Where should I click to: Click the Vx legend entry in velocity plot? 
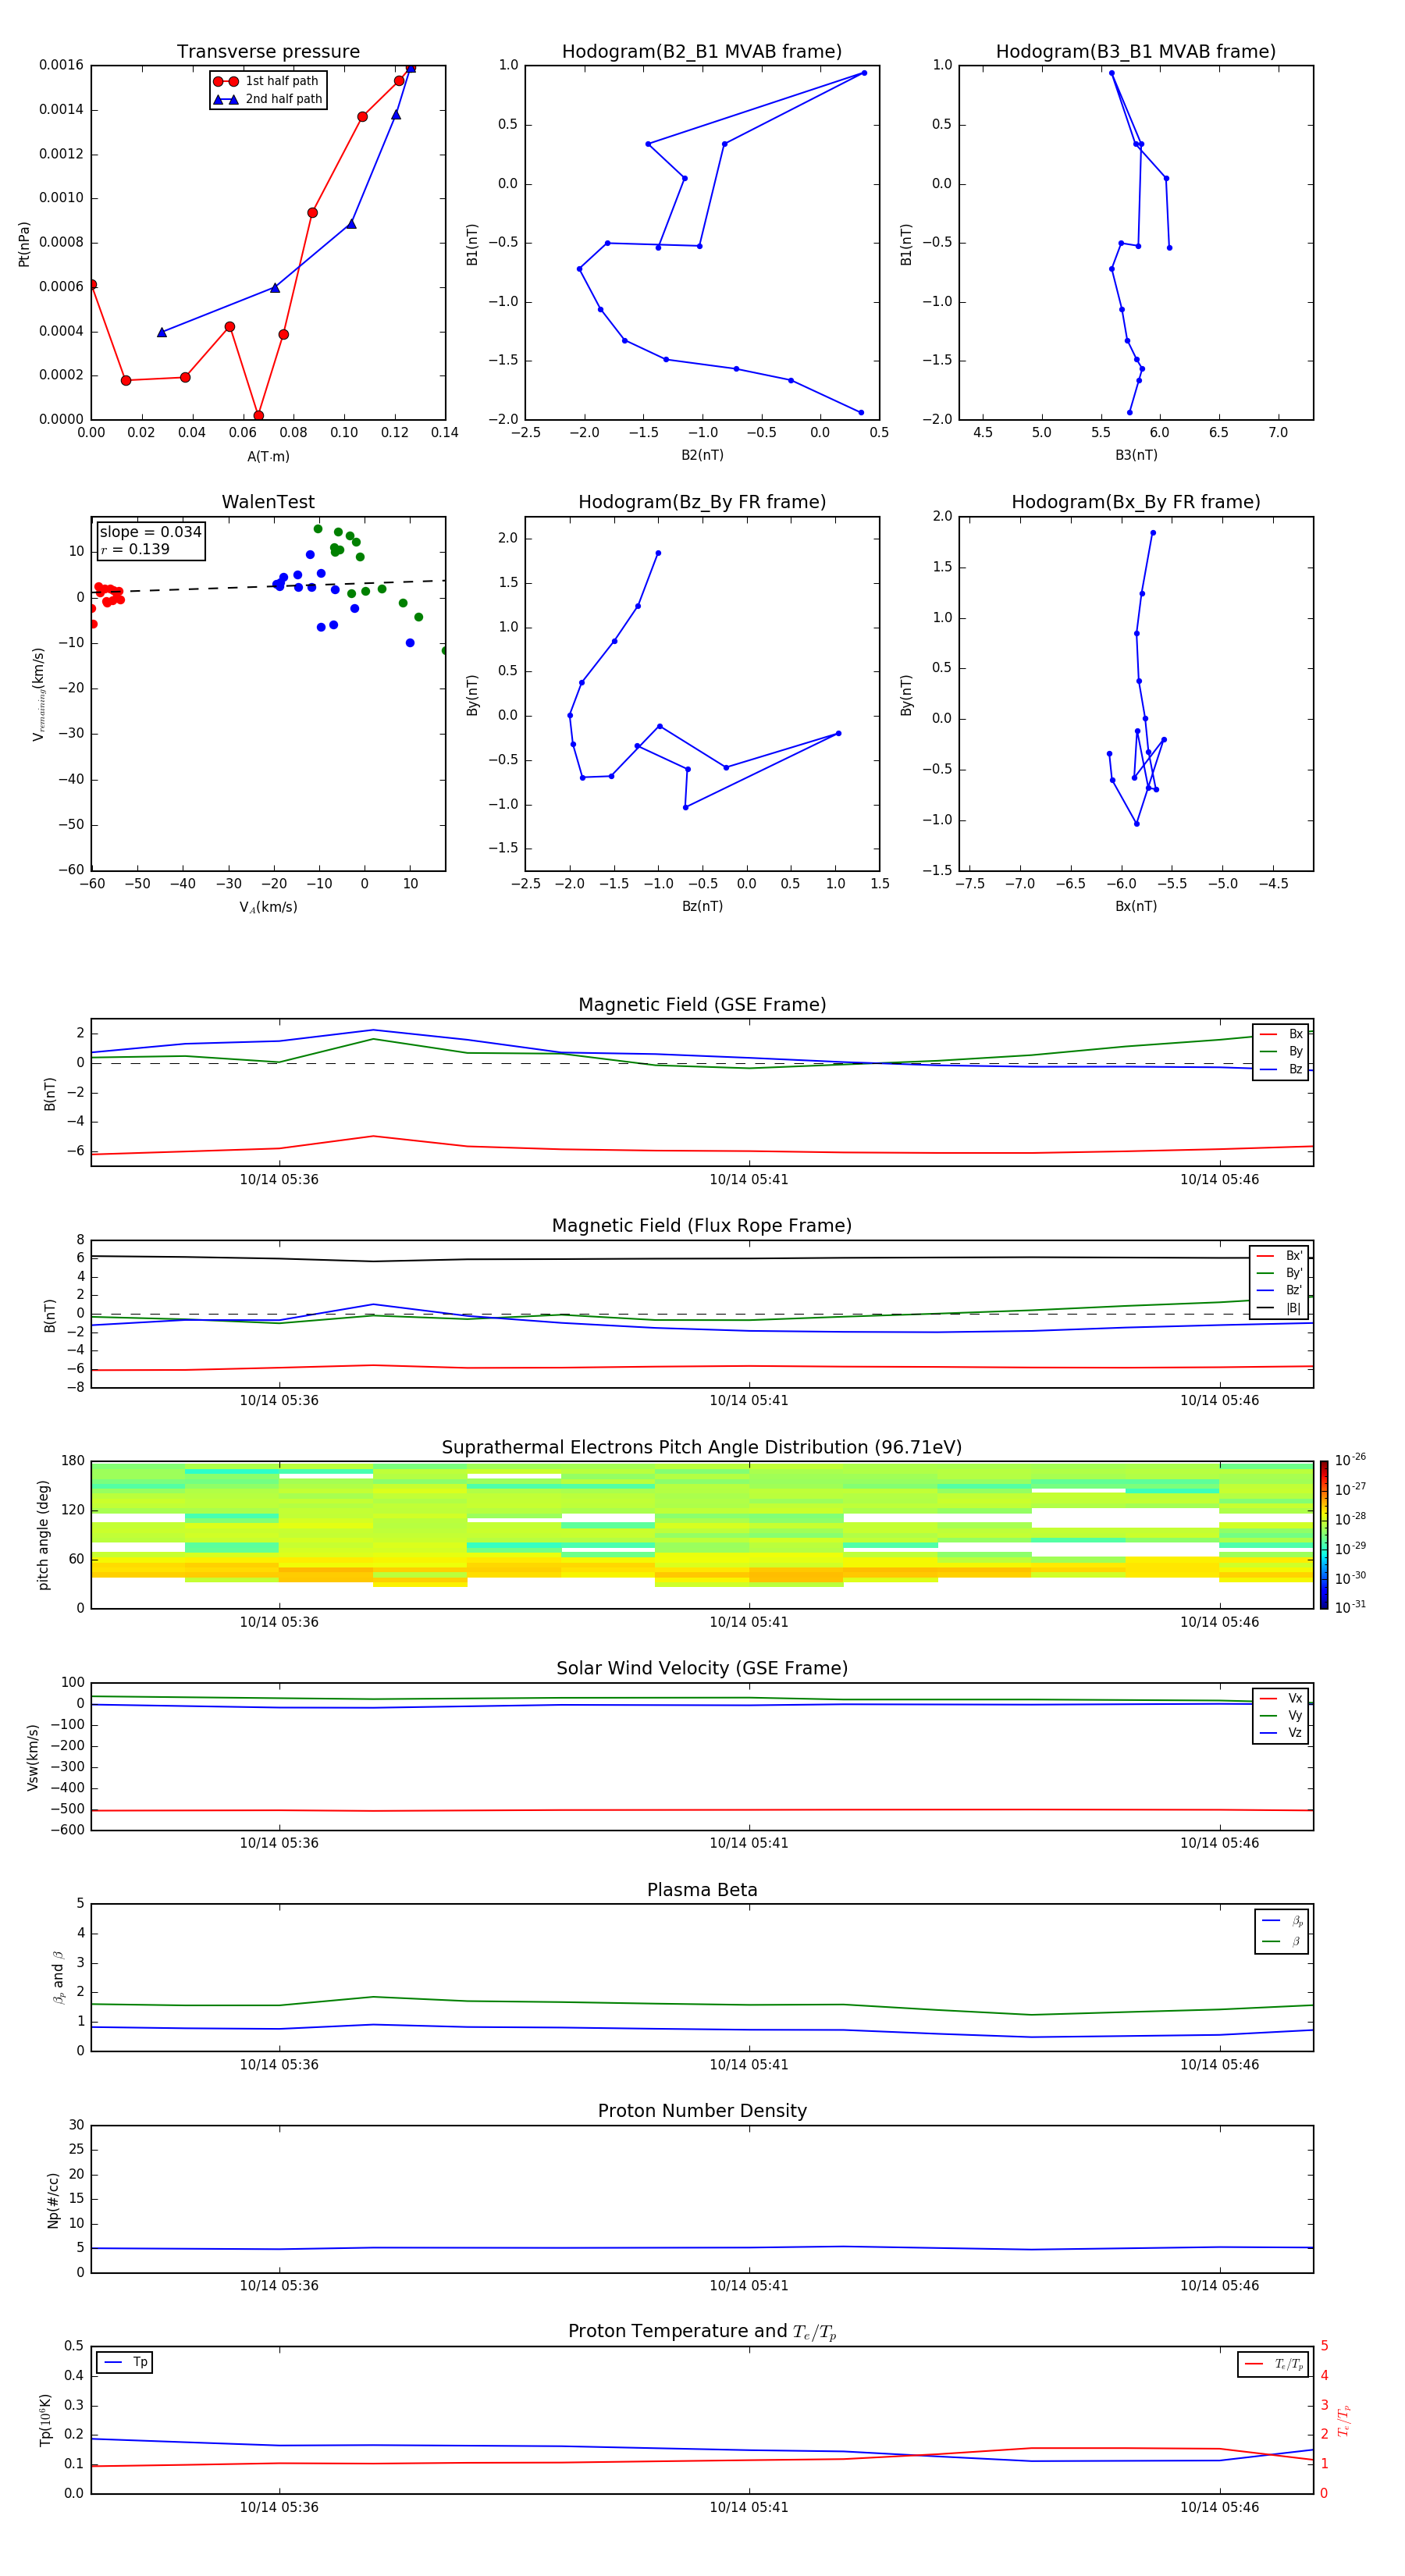pos(1281,1698)
